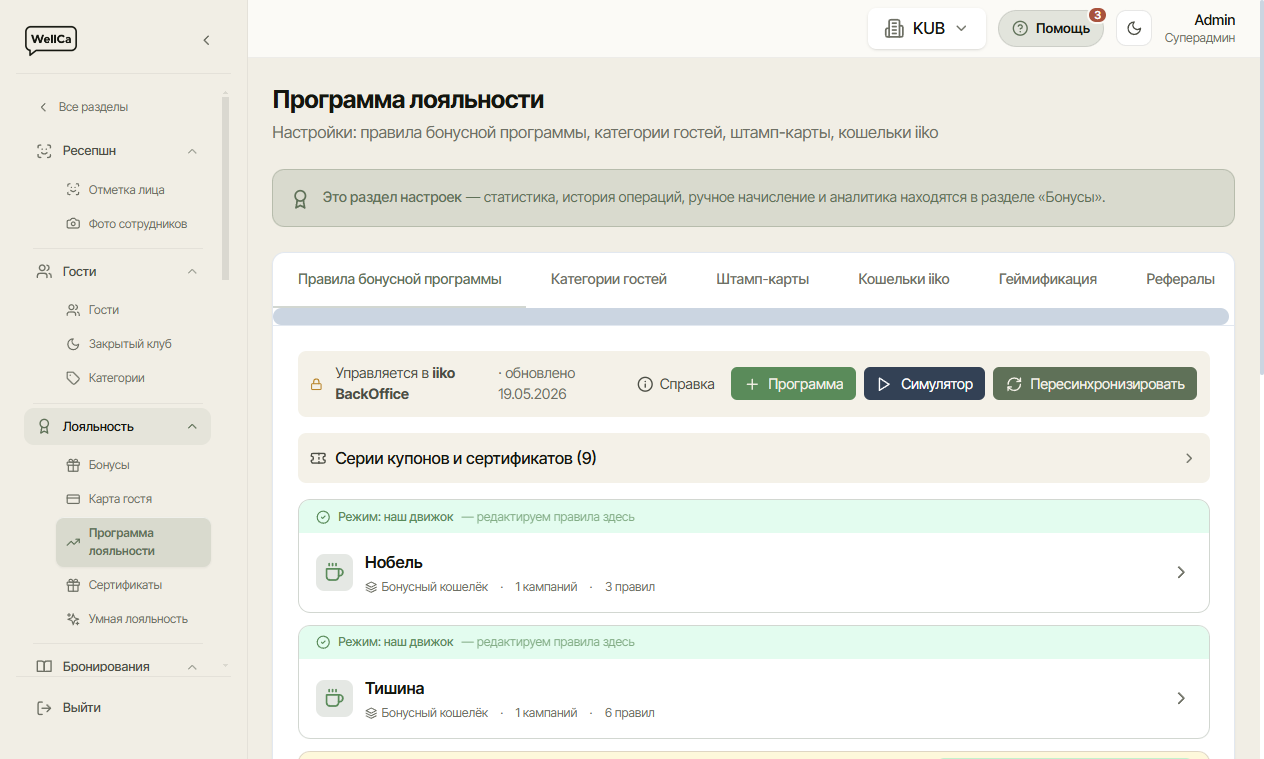This screenshot has height=759, width=1264.
Task: Click the book icon beside Бронирования
Action: point(44,667)
